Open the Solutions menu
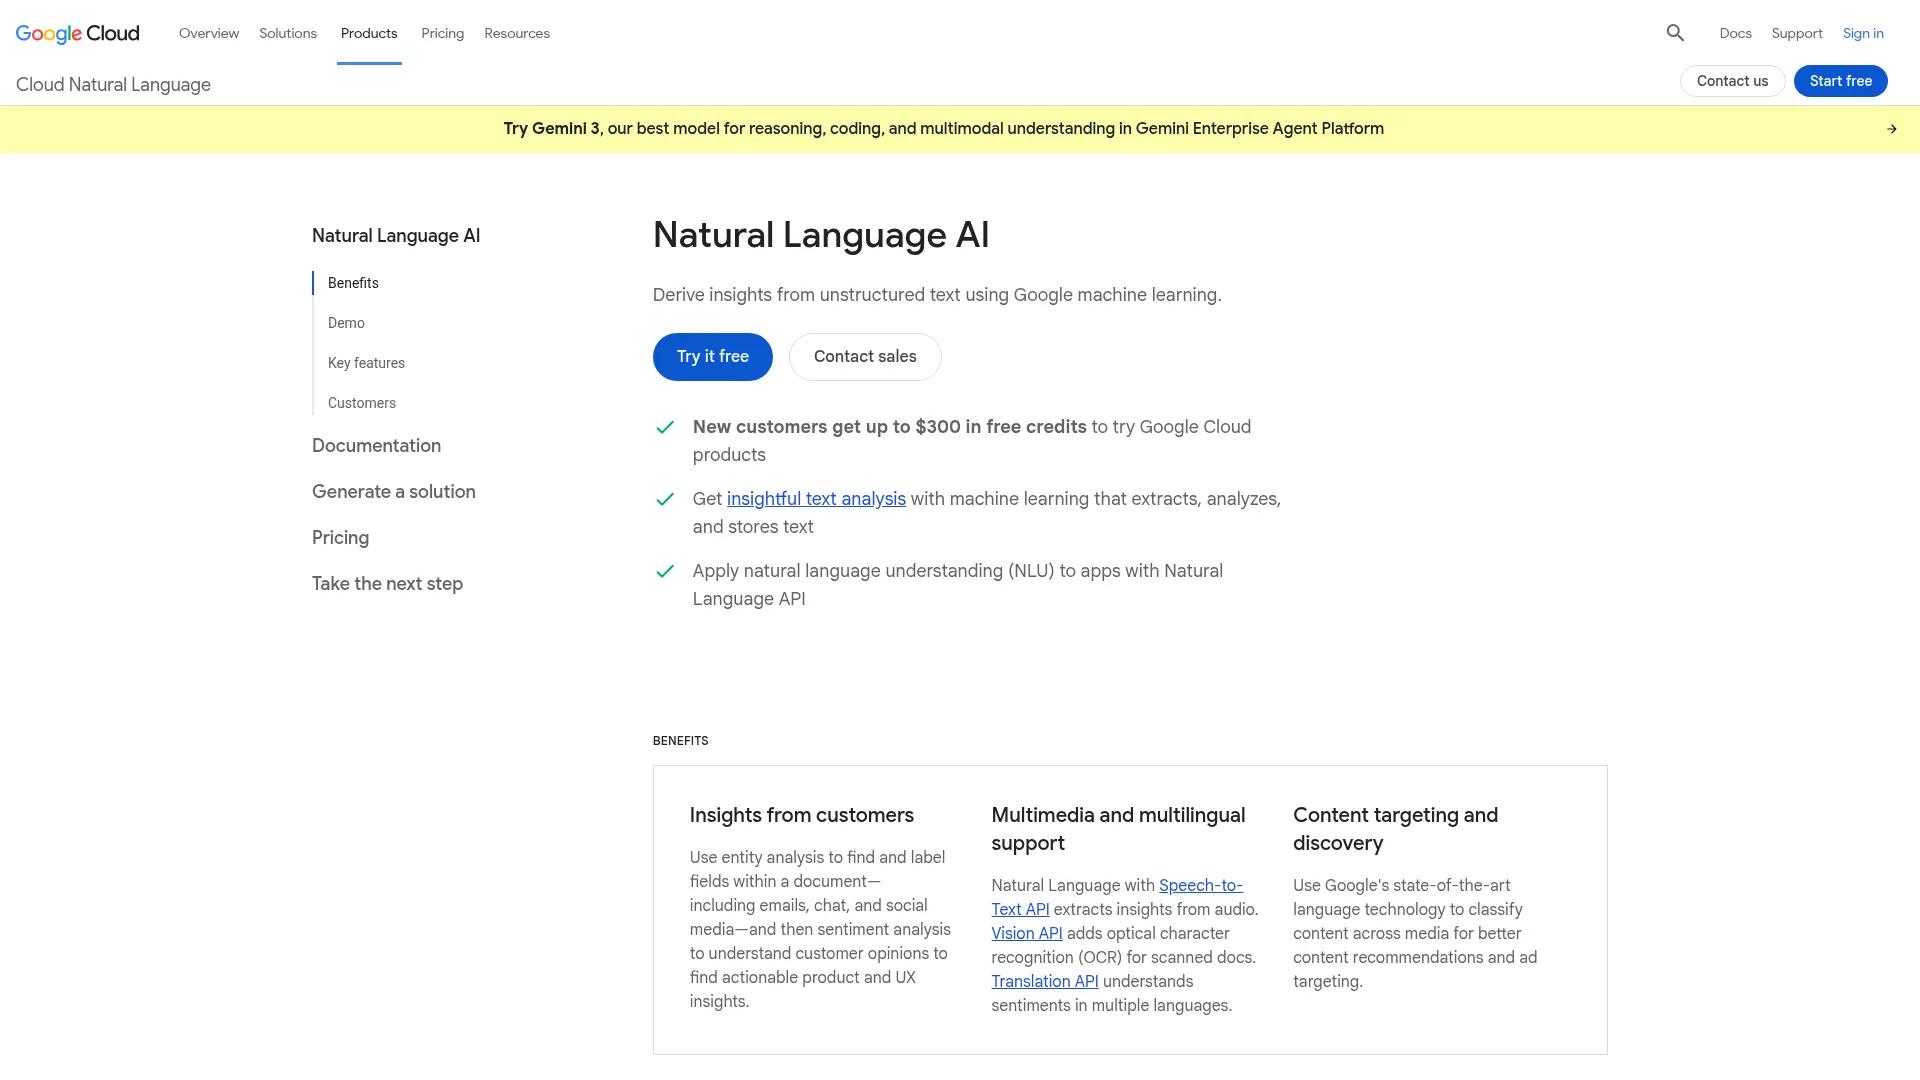This screenshot has height=1080, width=1920. (288, 33)
